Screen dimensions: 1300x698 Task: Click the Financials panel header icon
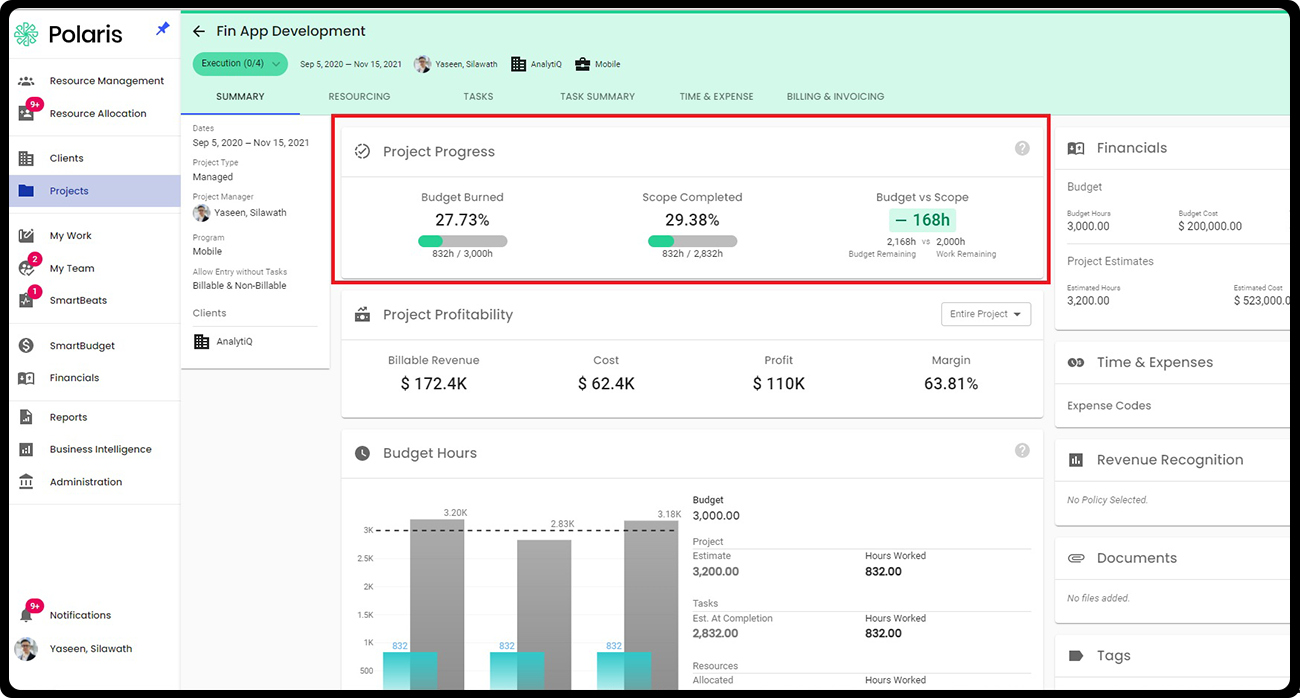pyautogui.click(x=1076, y=148)
